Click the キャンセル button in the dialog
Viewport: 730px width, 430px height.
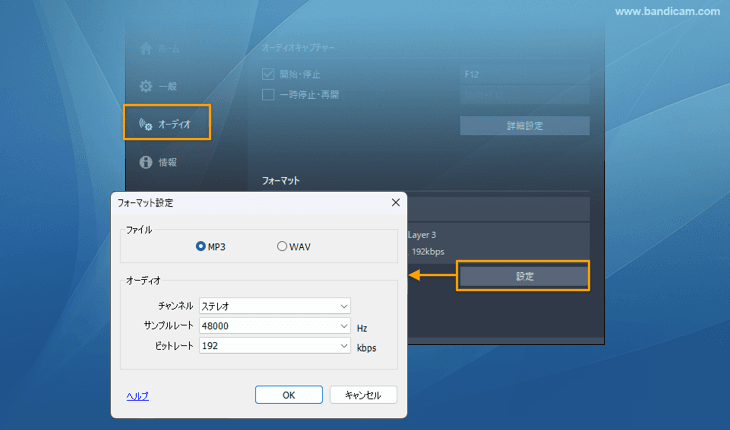[x=363, y=395]
